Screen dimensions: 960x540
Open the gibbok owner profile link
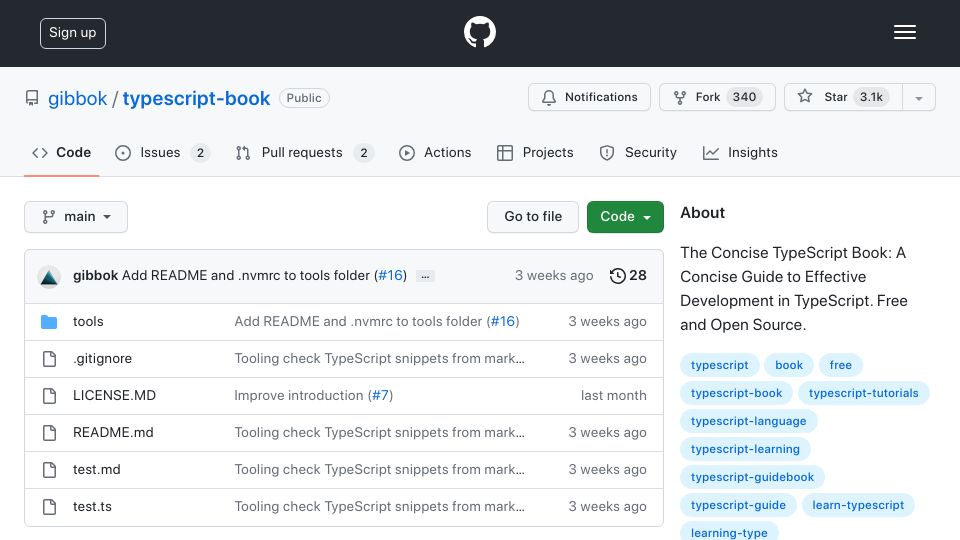coord(78,99)
